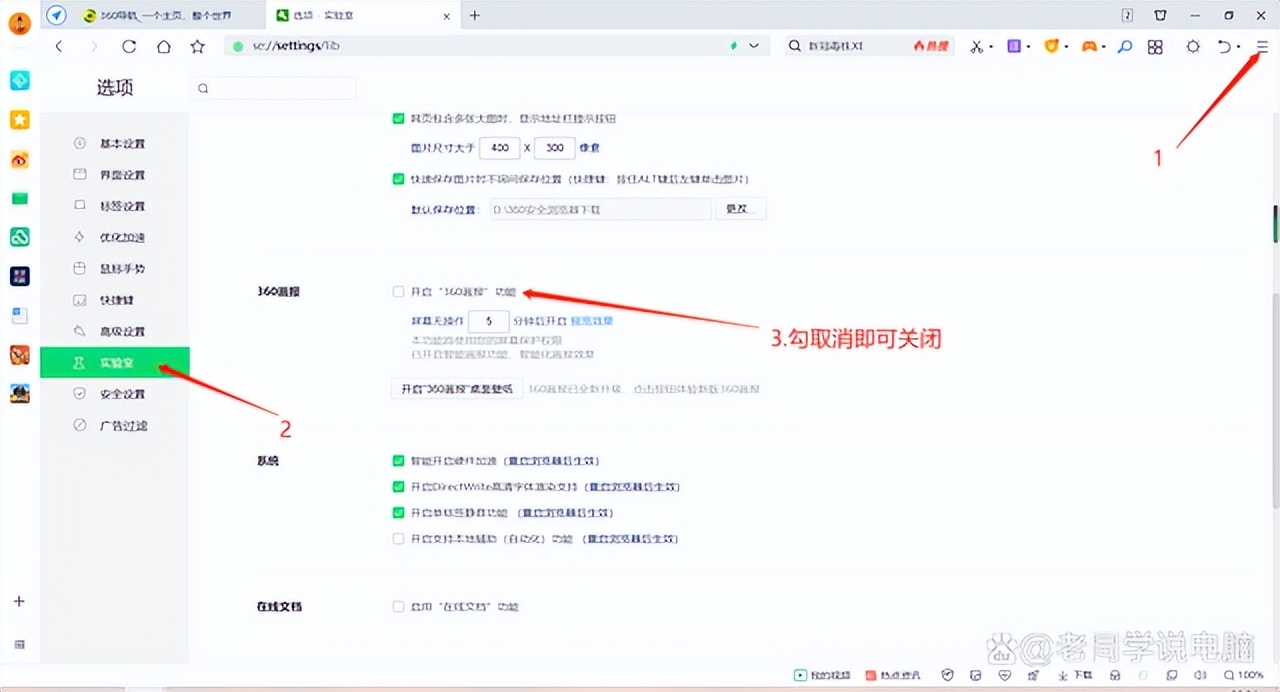Click the orange avatar icon in sidebar
This screenshot has width=1280, height=692.
tap(20, 23)
